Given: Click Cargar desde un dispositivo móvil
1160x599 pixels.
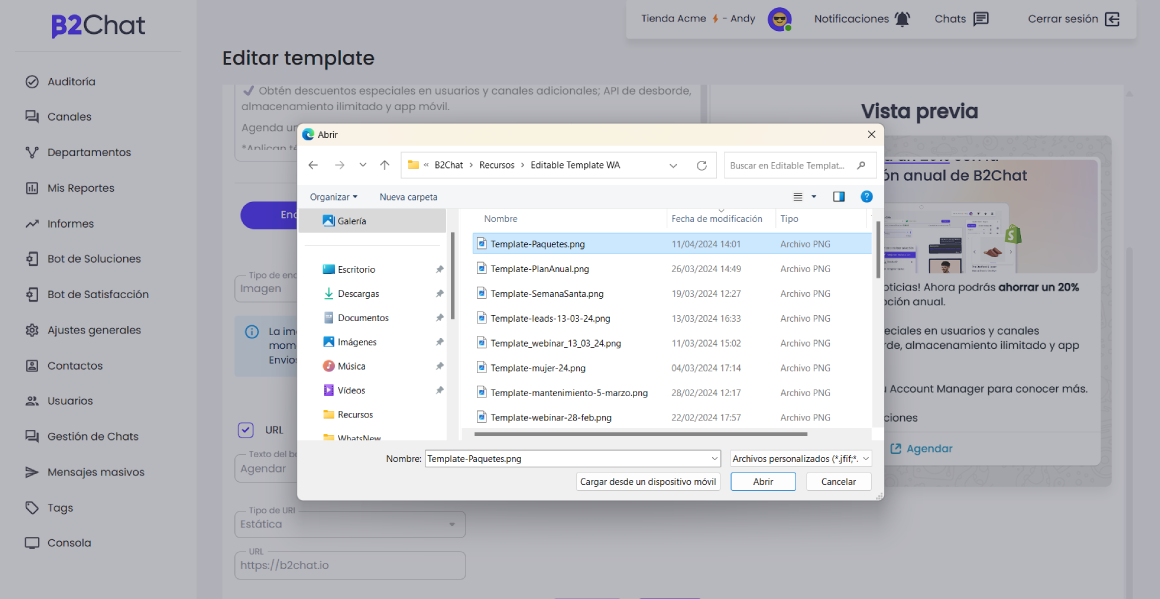Looking at the screenshot, I should click(649, 481).
